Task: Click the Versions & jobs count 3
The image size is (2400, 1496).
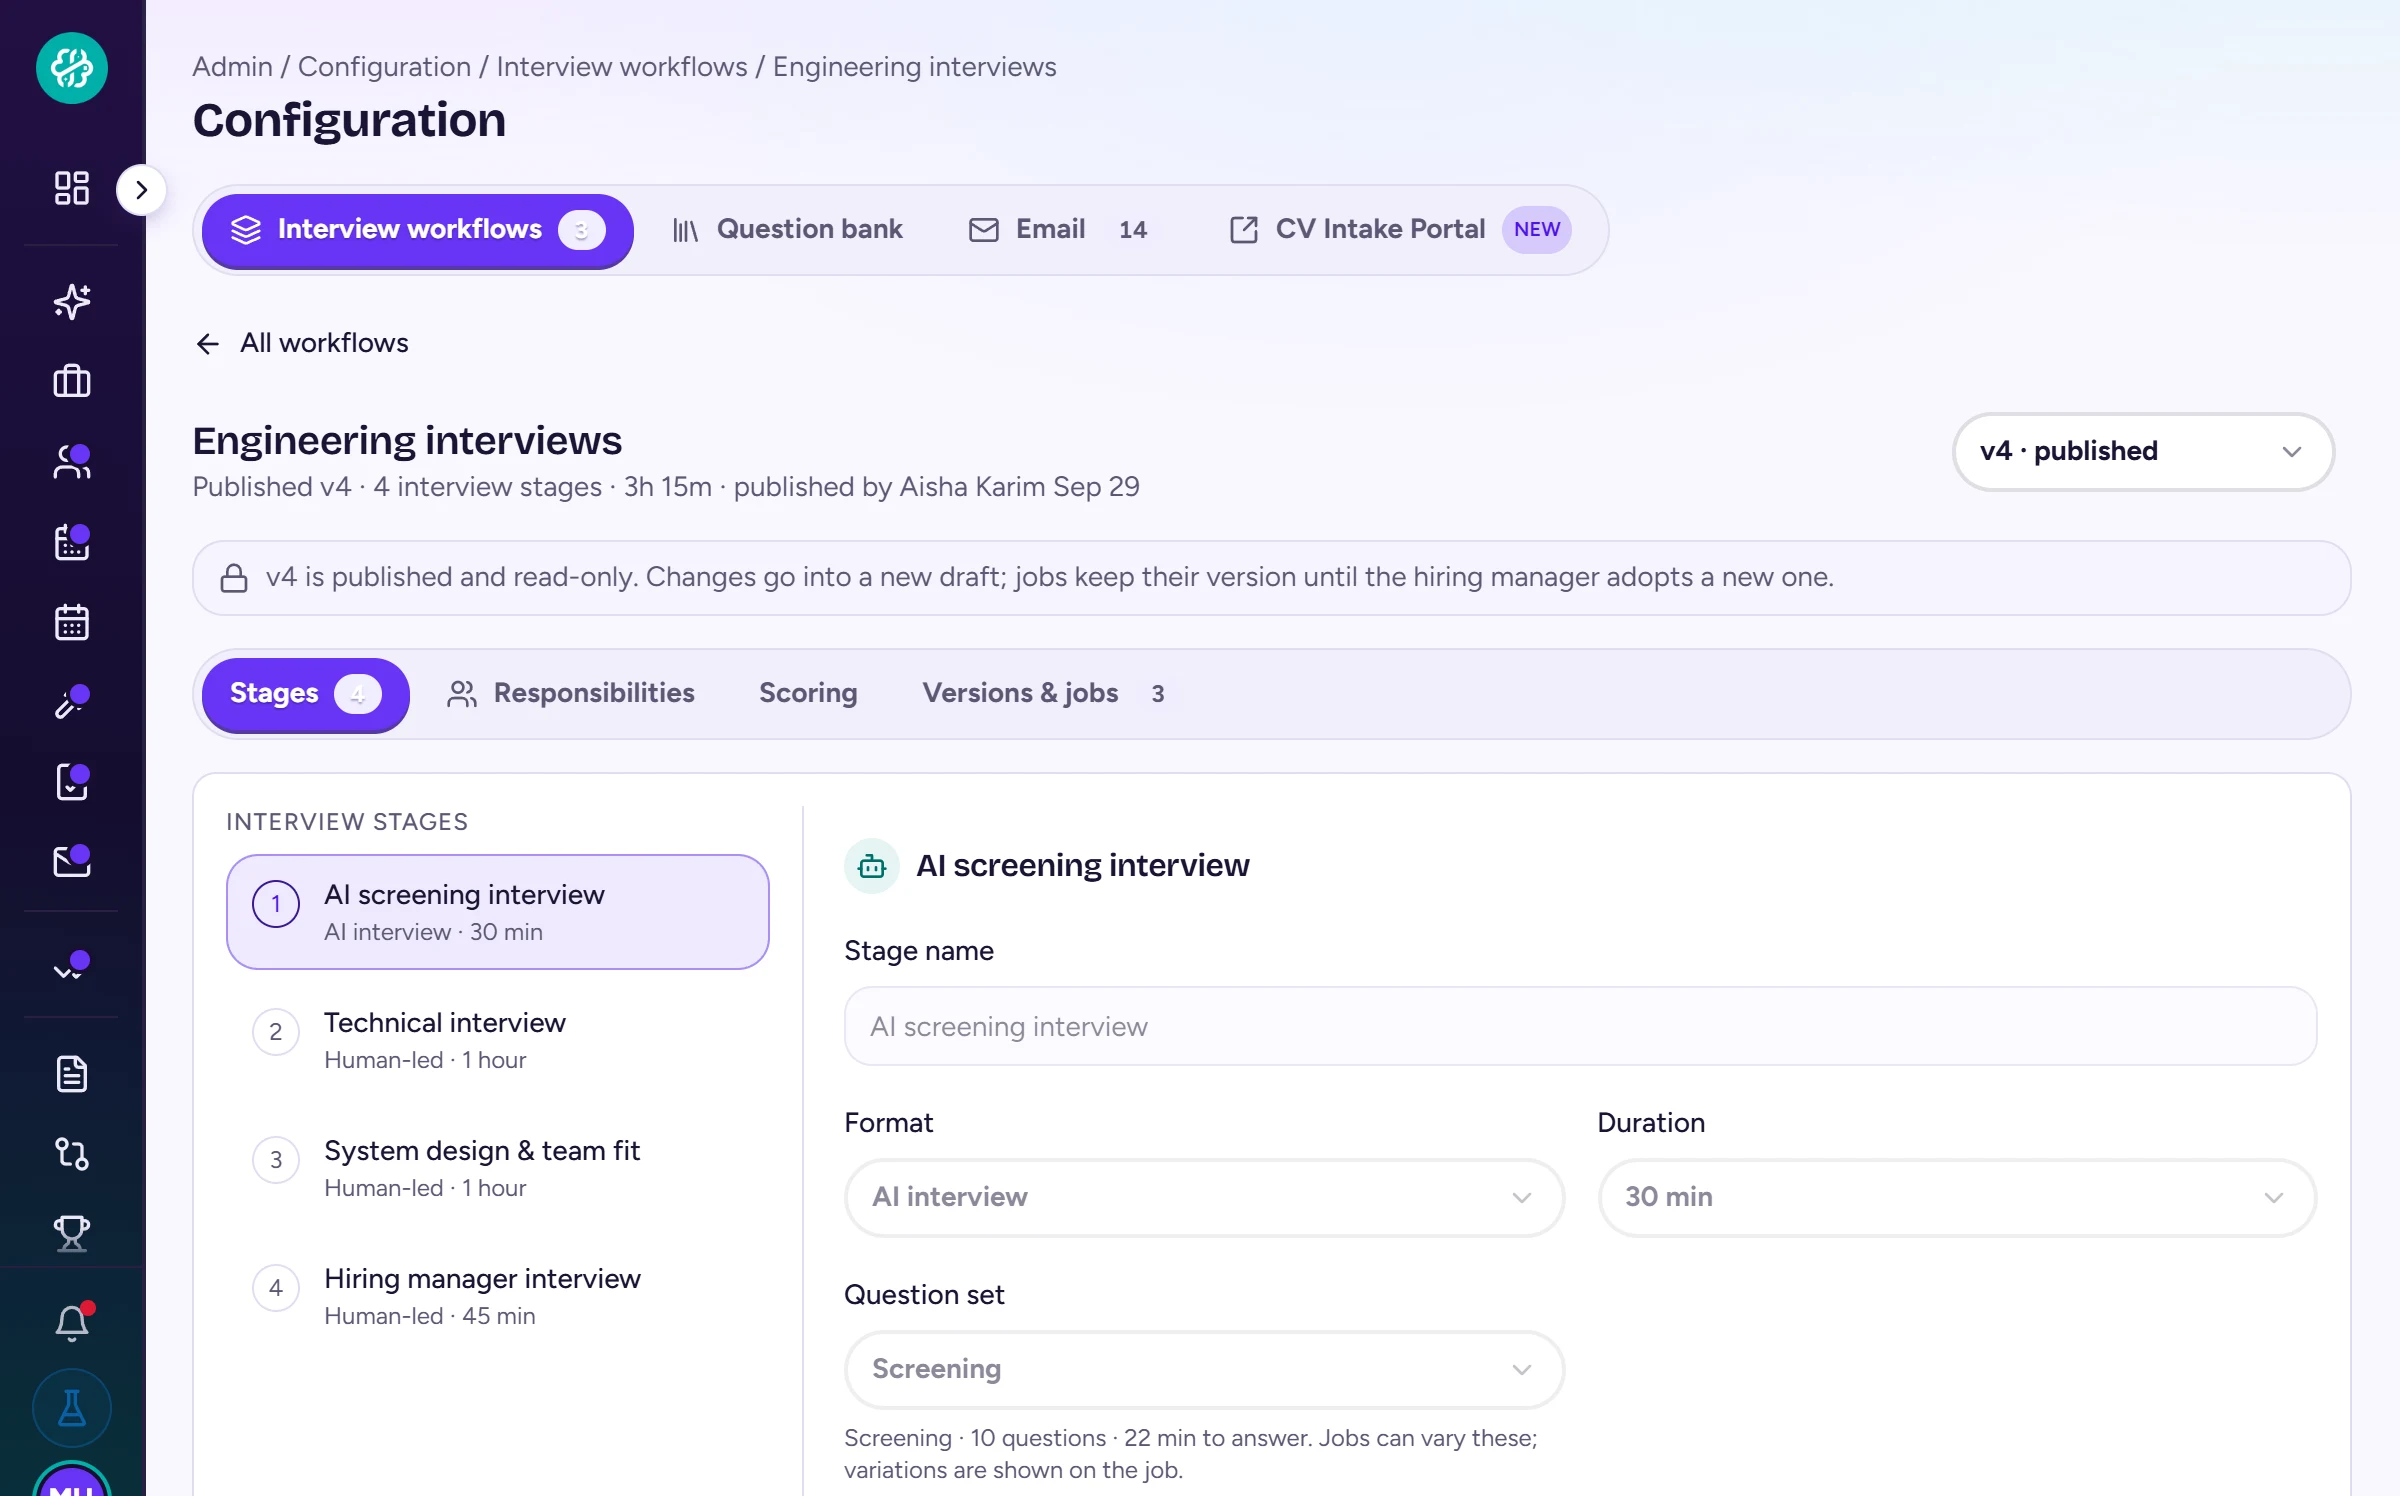Action: 1158,694
